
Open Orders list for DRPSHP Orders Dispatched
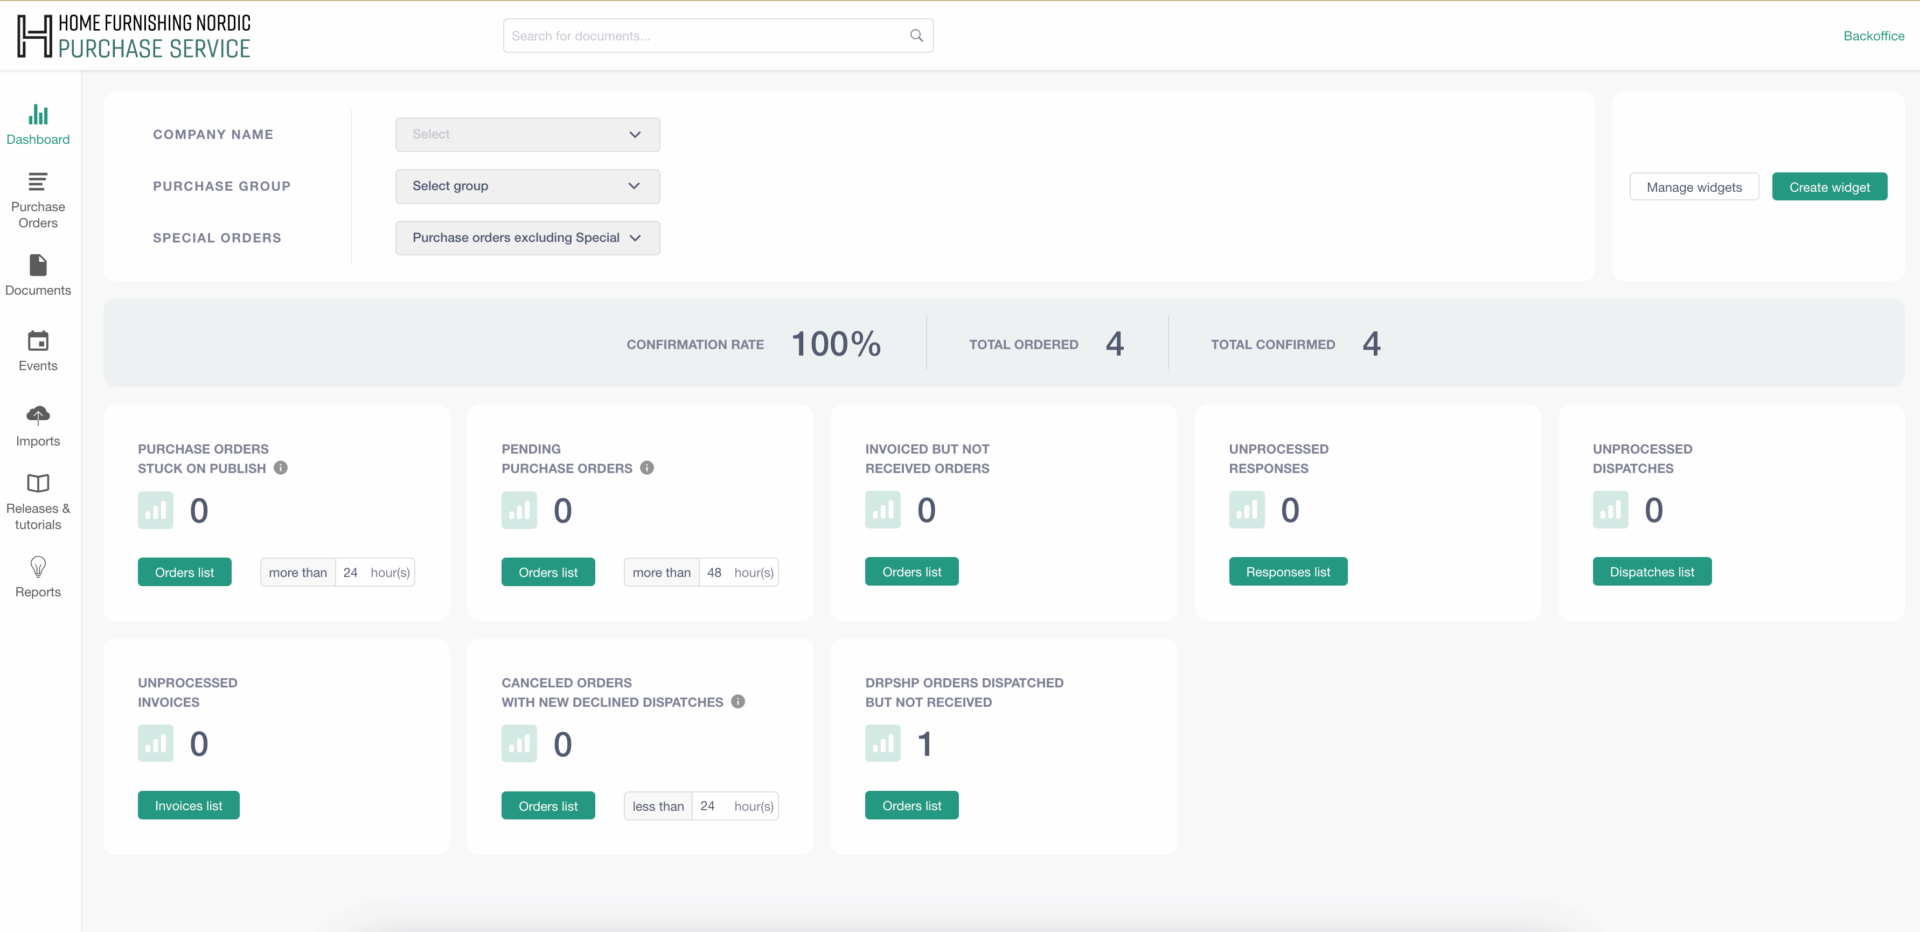[912, 806]
